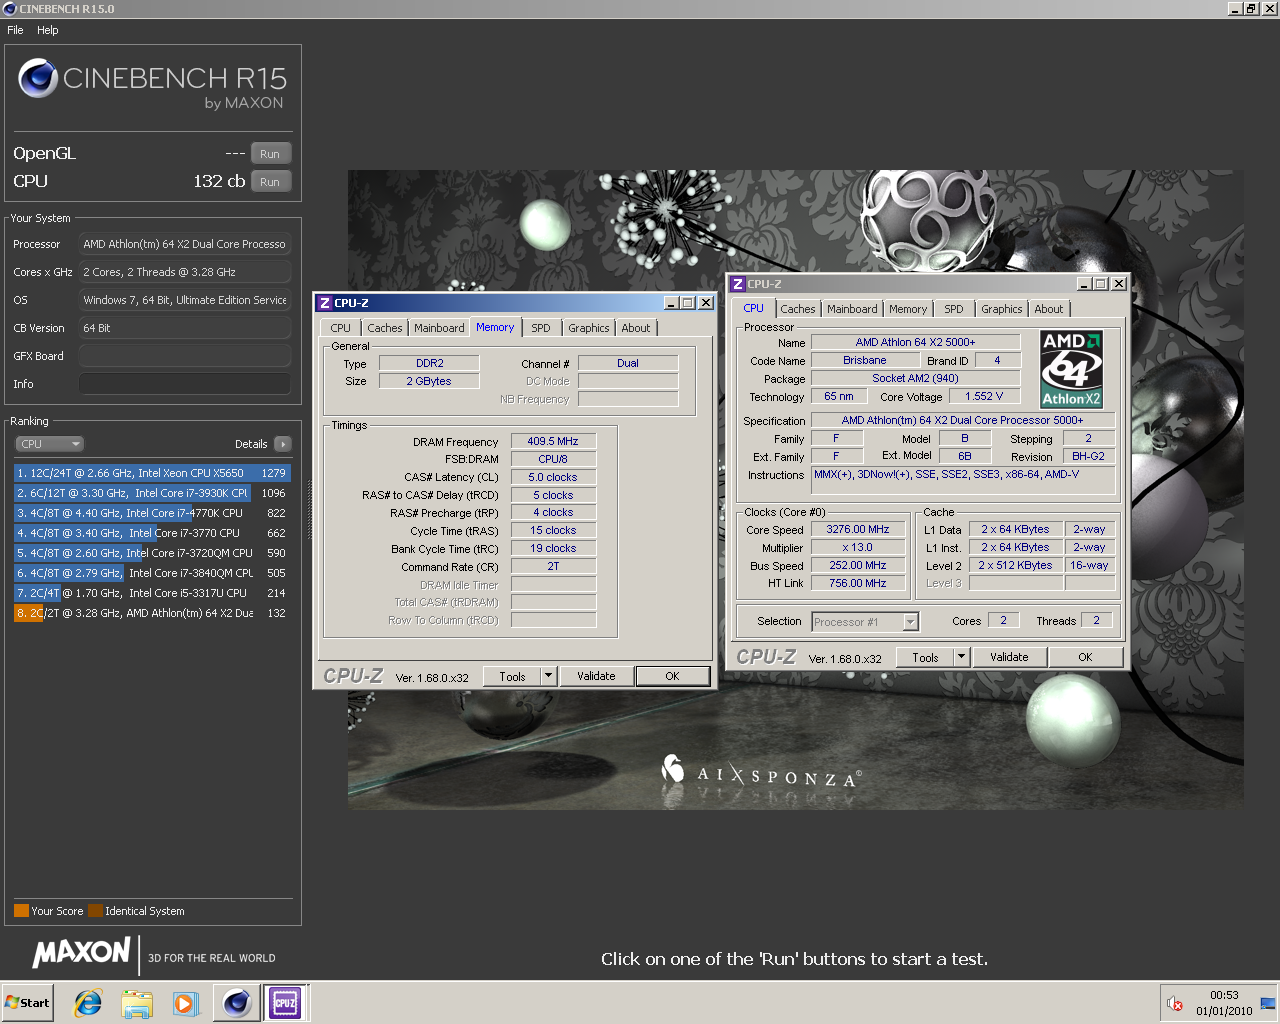Image resolution: width=1280 pixels, height=1024 pixels.
Task: Click the AMD Athlon X2 logo image
Action: (1071, 369)
